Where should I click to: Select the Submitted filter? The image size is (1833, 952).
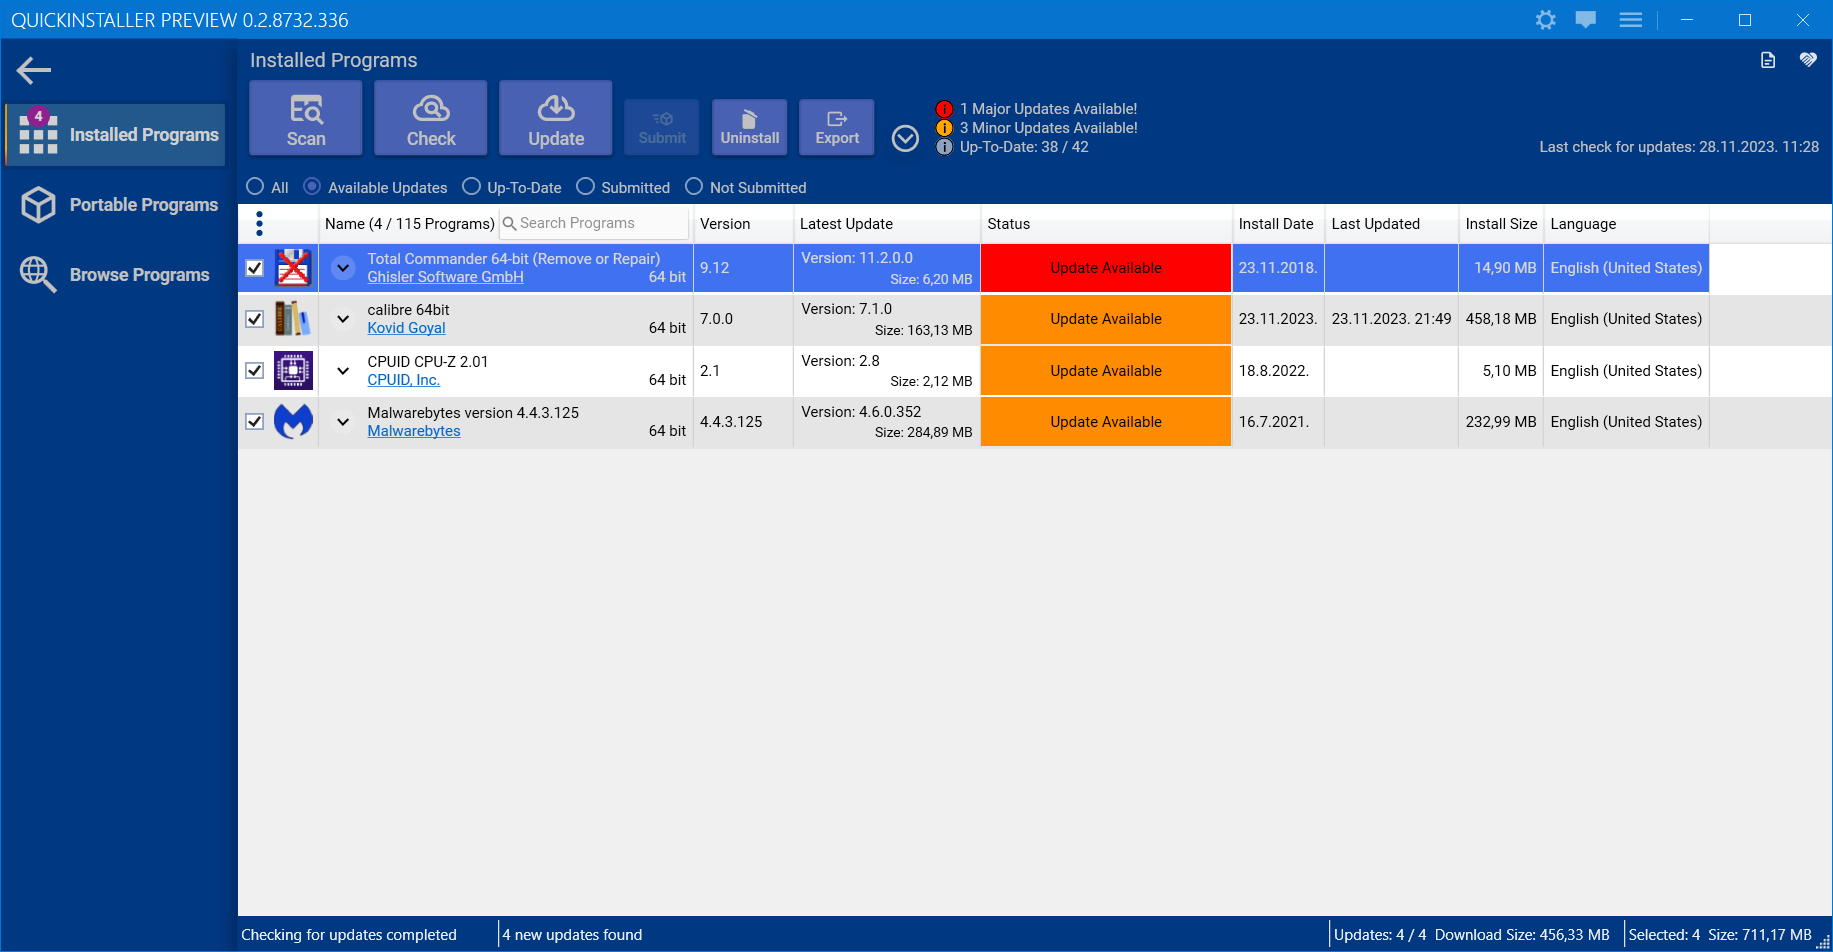click(x=585, y=187)
